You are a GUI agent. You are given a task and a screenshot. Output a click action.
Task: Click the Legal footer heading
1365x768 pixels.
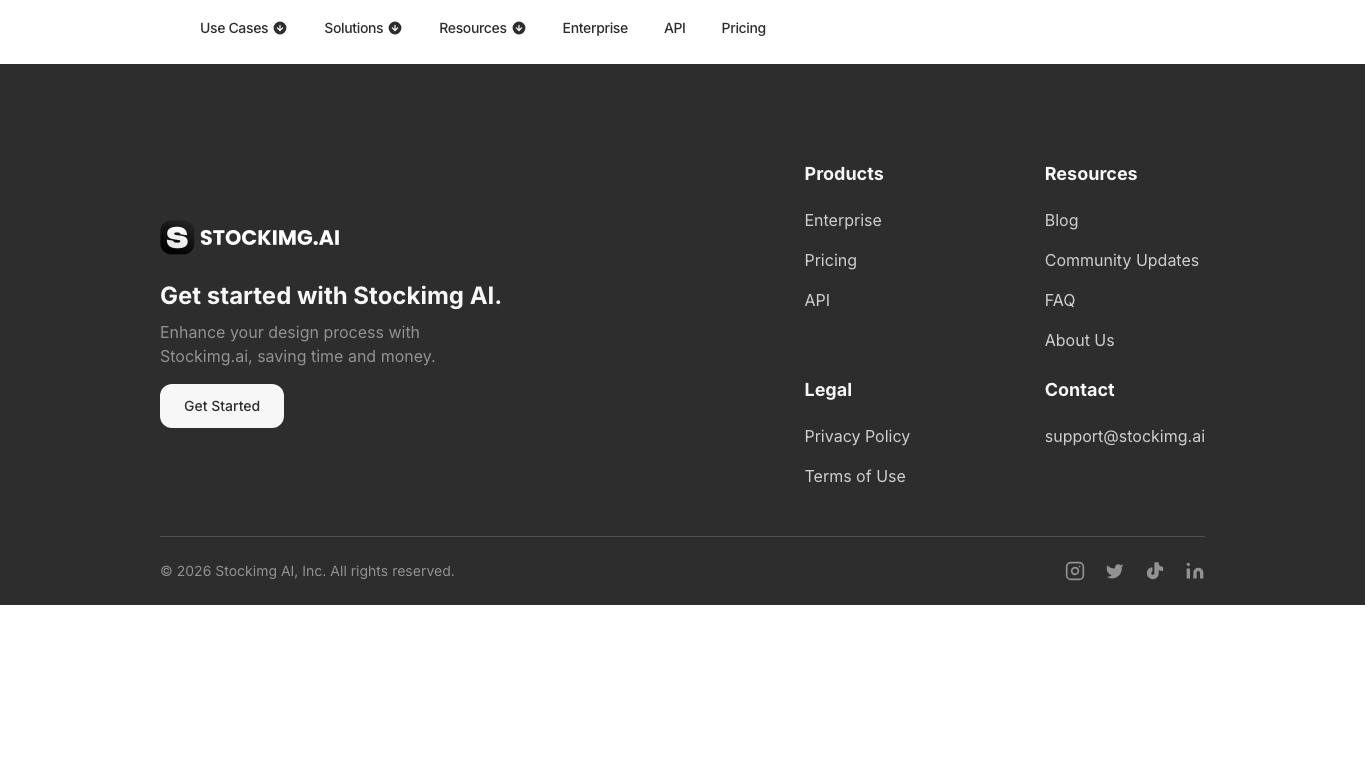[828, 390]
